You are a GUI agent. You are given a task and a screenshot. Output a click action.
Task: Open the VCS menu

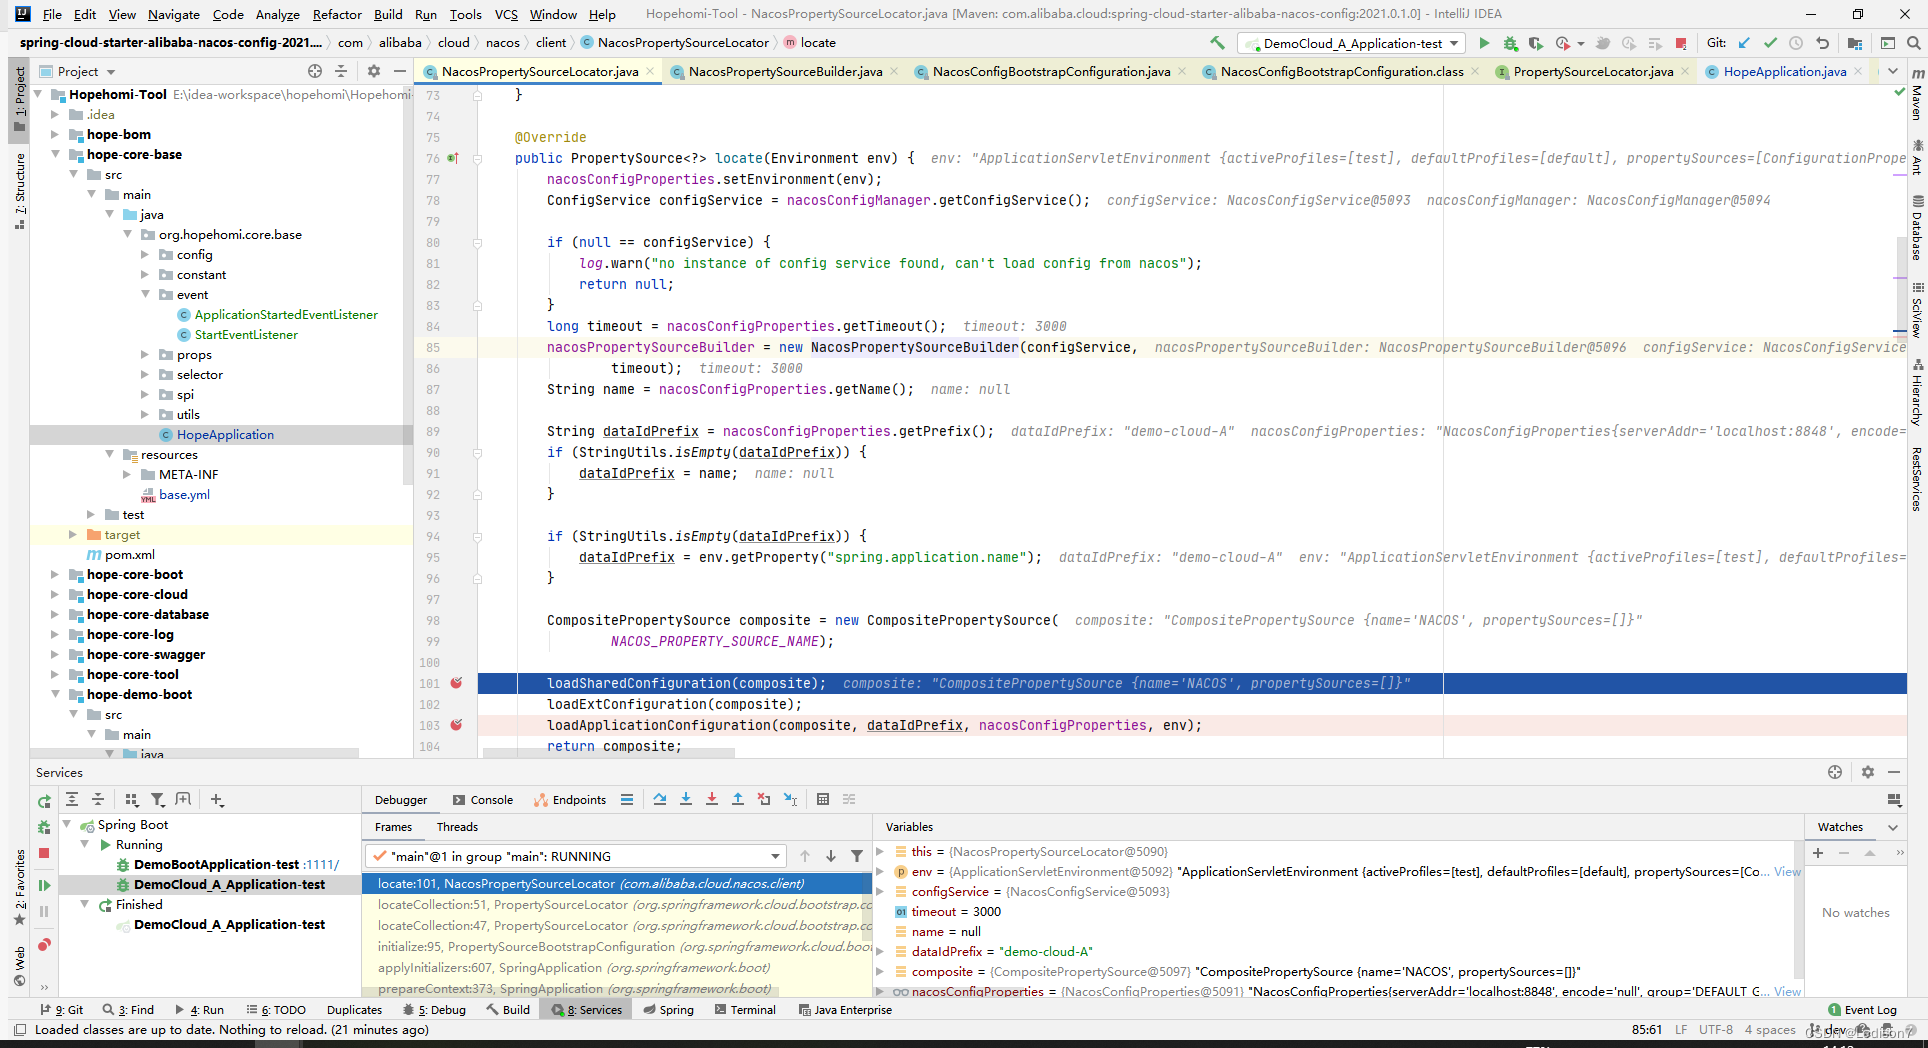coord(506,14)
